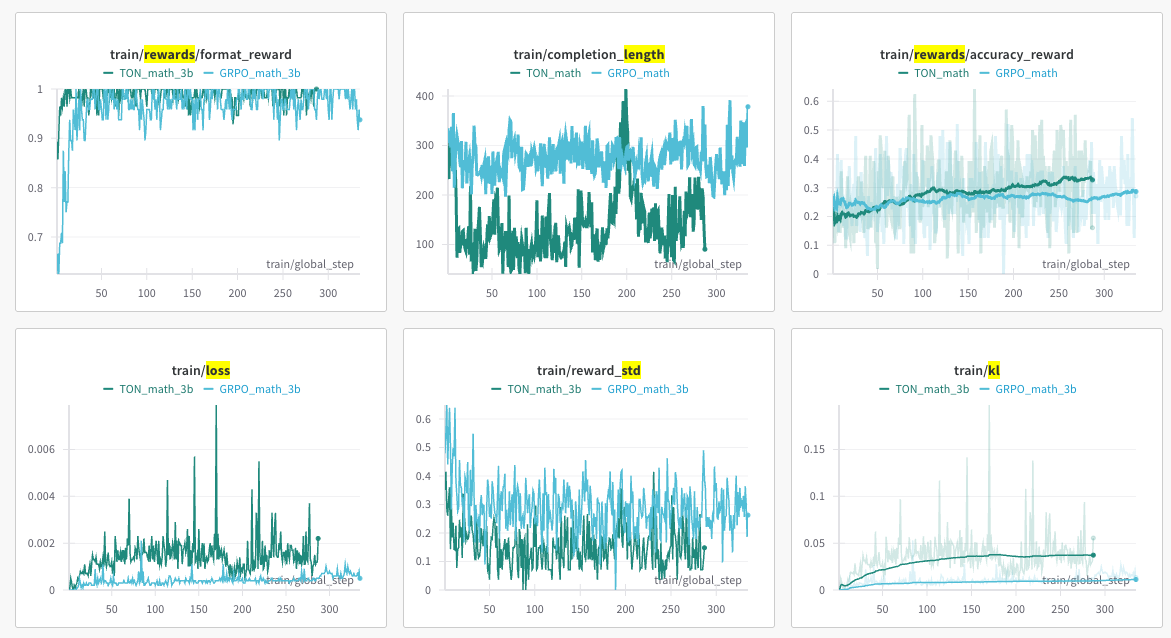Click TON_math_3b dark green swatch in loss legend
The width and height of the screenshot is (1171, 638).
(x=108, y=389)
